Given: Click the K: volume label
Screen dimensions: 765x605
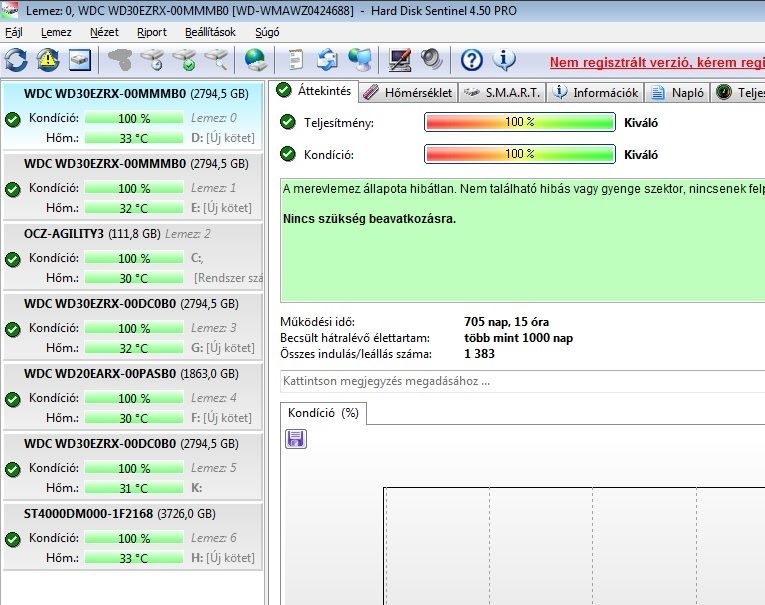Looking at the screenshot, I should [197, 488].
